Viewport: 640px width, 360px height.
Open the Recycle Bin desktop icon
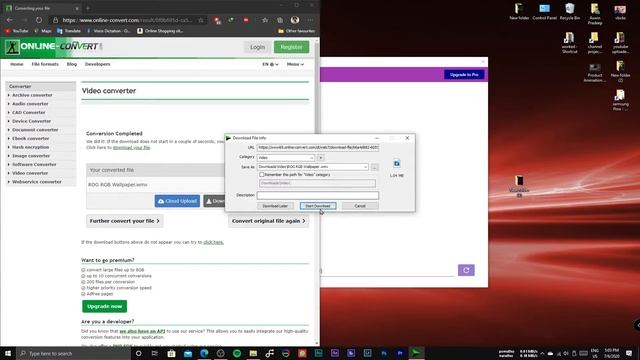(x=570, y=11)
